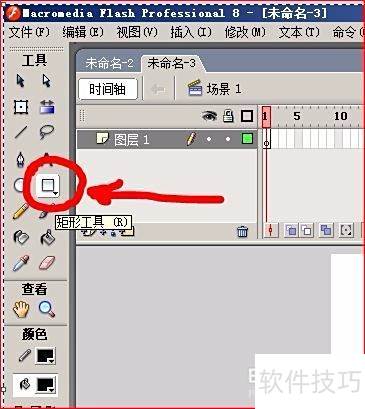
Task: Choose the Pen tool
Action: [20, 159]
